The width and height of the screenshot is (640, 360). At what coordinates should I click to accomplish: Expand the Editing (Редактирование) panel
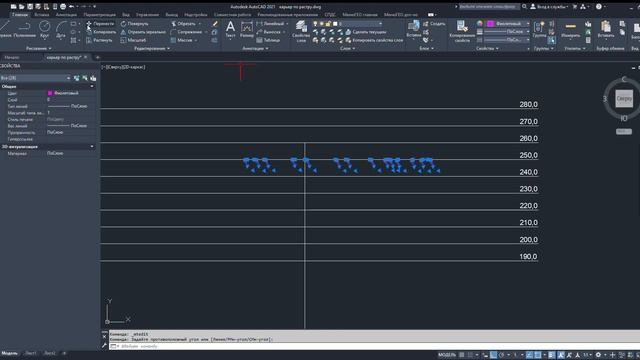pos(152,48)
